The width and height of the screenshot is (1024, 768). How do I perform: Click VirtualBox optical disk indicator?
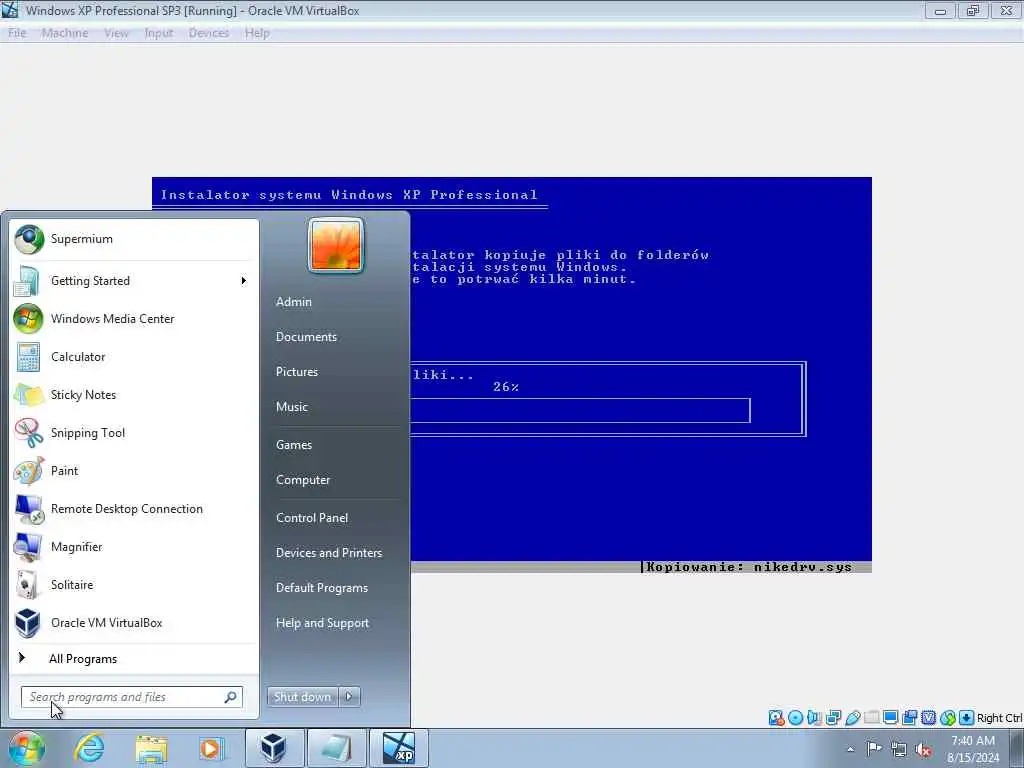point(795,718)
